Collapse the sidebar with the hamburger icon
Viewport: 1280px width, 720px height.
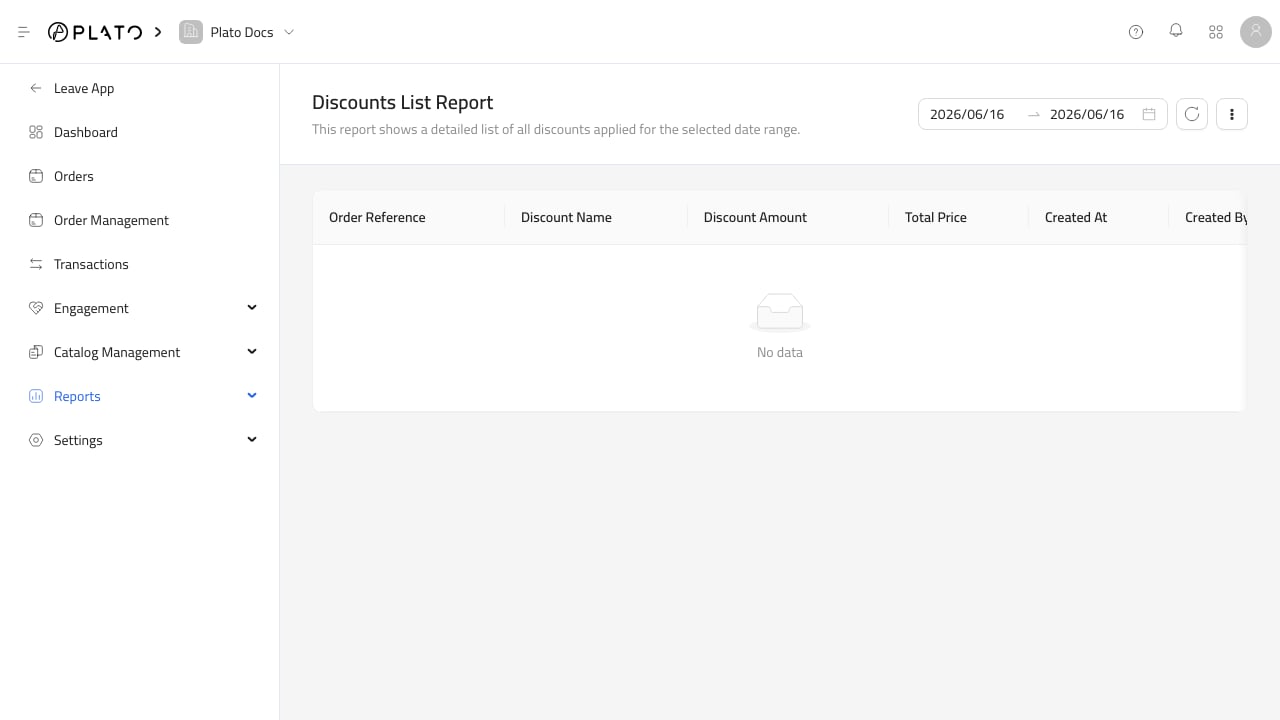[x=24, y=32]
